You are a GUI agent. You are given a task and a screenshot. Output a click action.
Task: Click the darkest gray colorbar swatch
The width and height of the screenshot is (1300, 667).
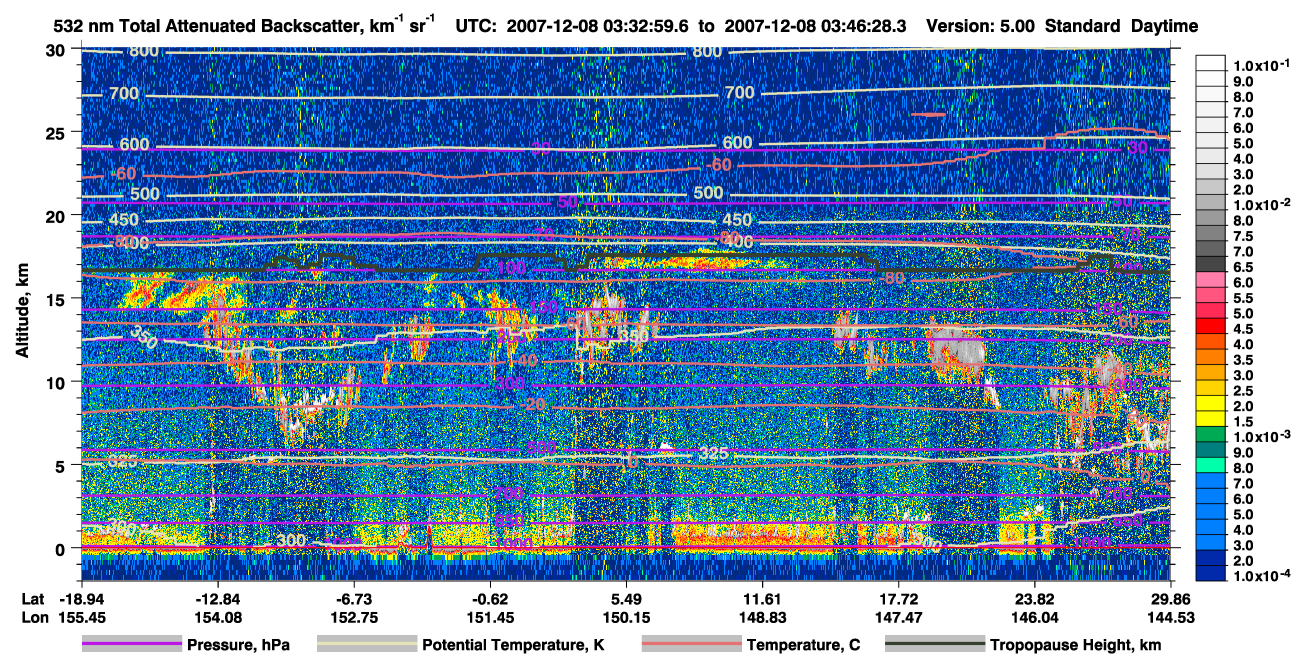click(1212, 263)
